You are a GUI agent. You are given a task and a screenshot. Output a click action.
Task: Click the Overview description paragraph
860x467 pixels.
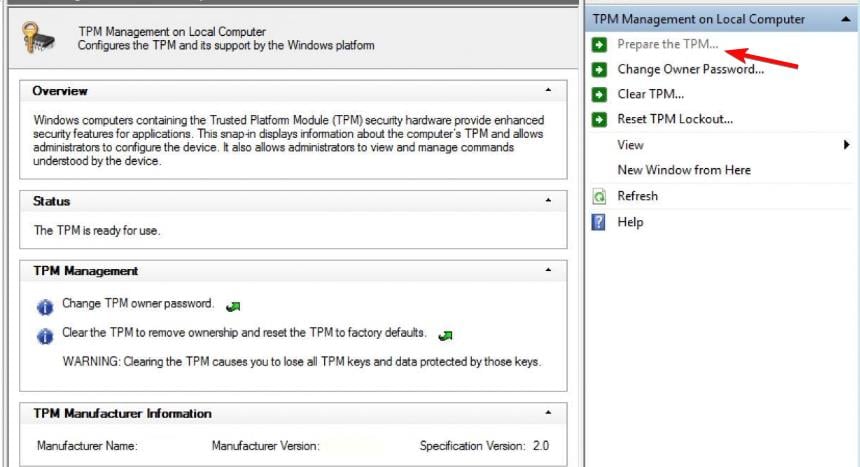click(x=288, y=140)
